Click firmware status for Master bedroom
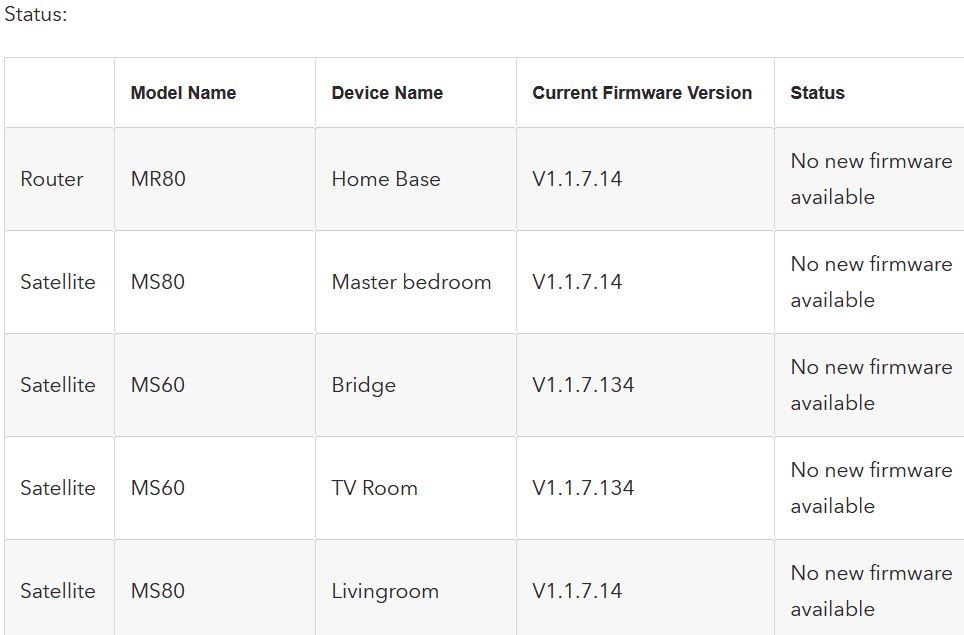 click(870, 282)
